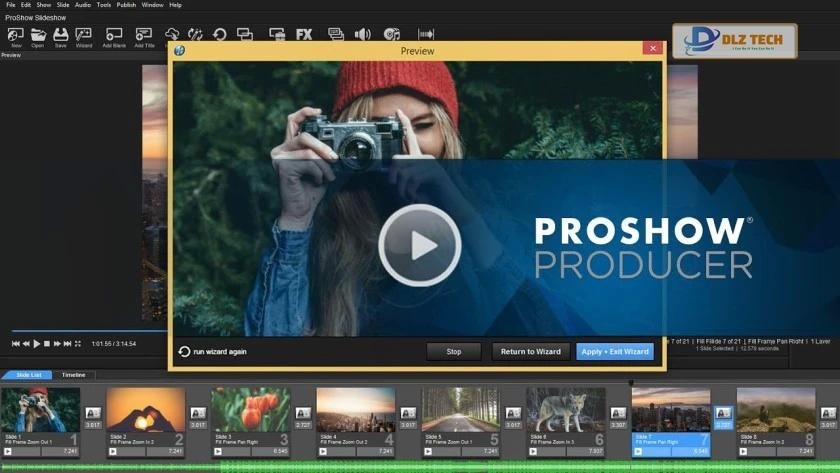The image size is (840, 473).
Task: Click the Add Title slide icon
Action: pyautogui.click(x=144, y=35)
